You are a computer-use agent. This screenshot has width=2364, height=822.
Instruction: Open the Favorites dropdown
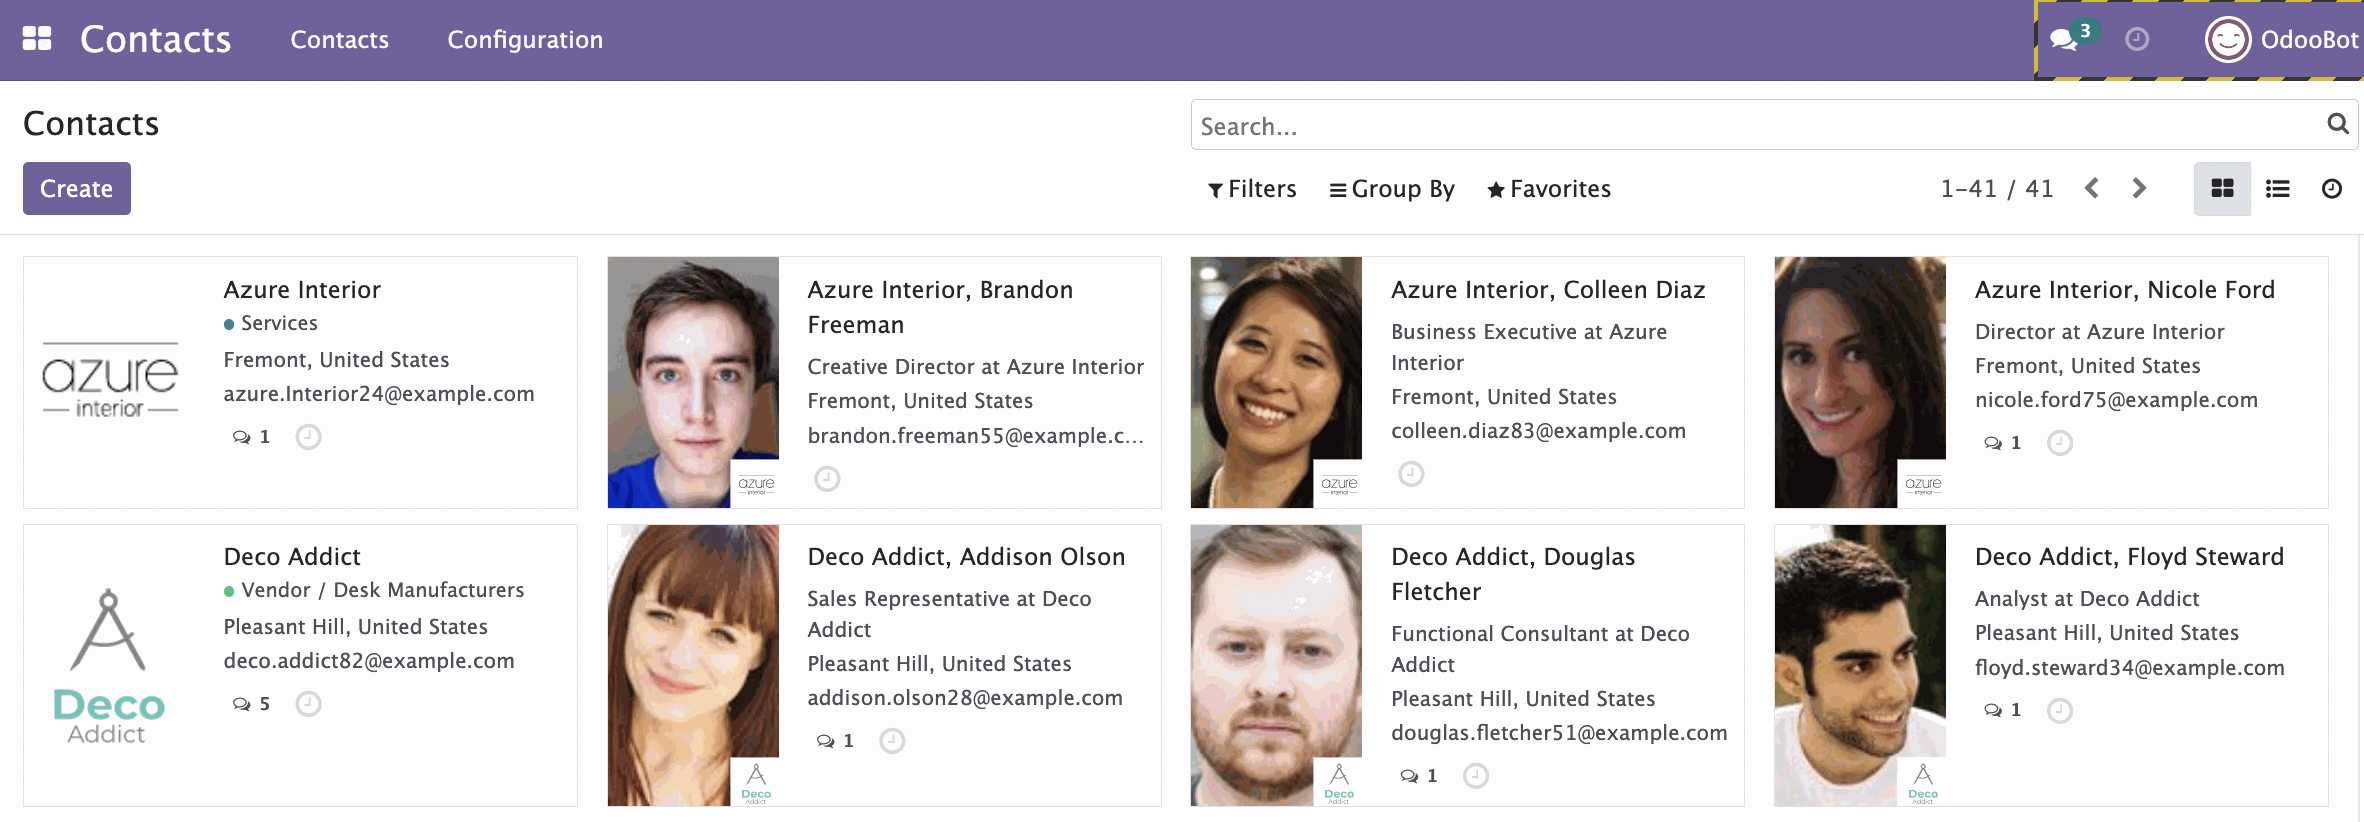(x=1549, y=189)
